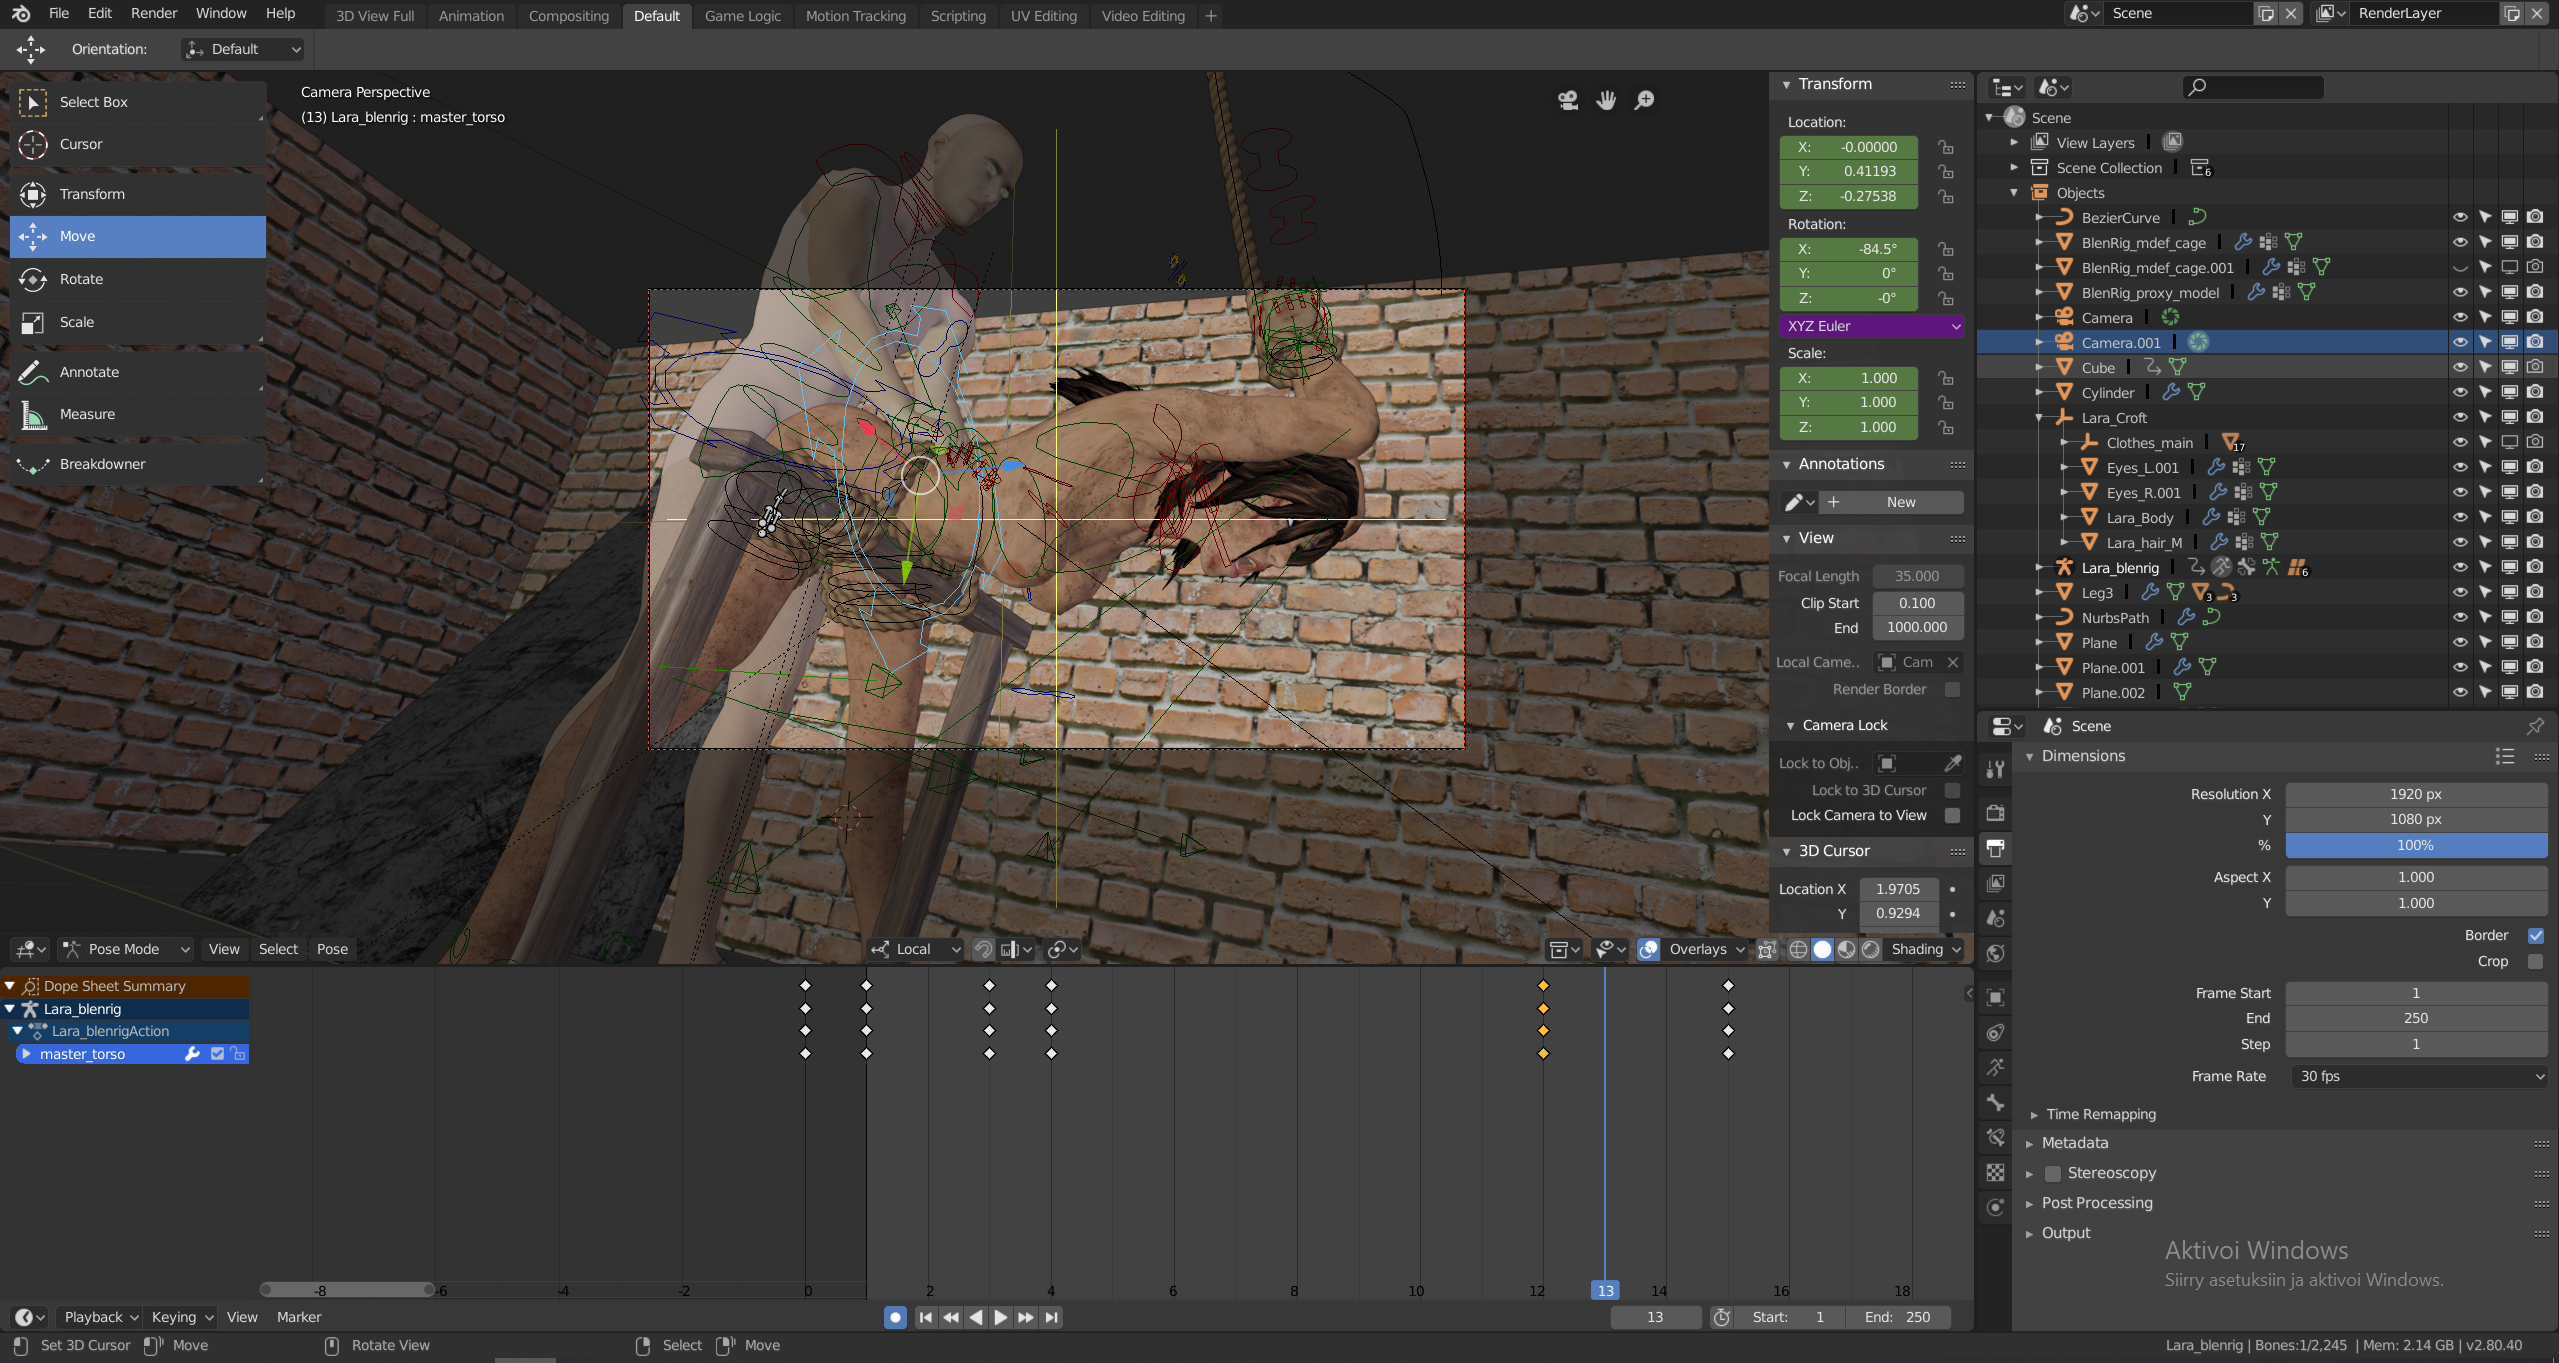
Task: Open the Output properties tab icon
Action: (x=1995, y=848)
